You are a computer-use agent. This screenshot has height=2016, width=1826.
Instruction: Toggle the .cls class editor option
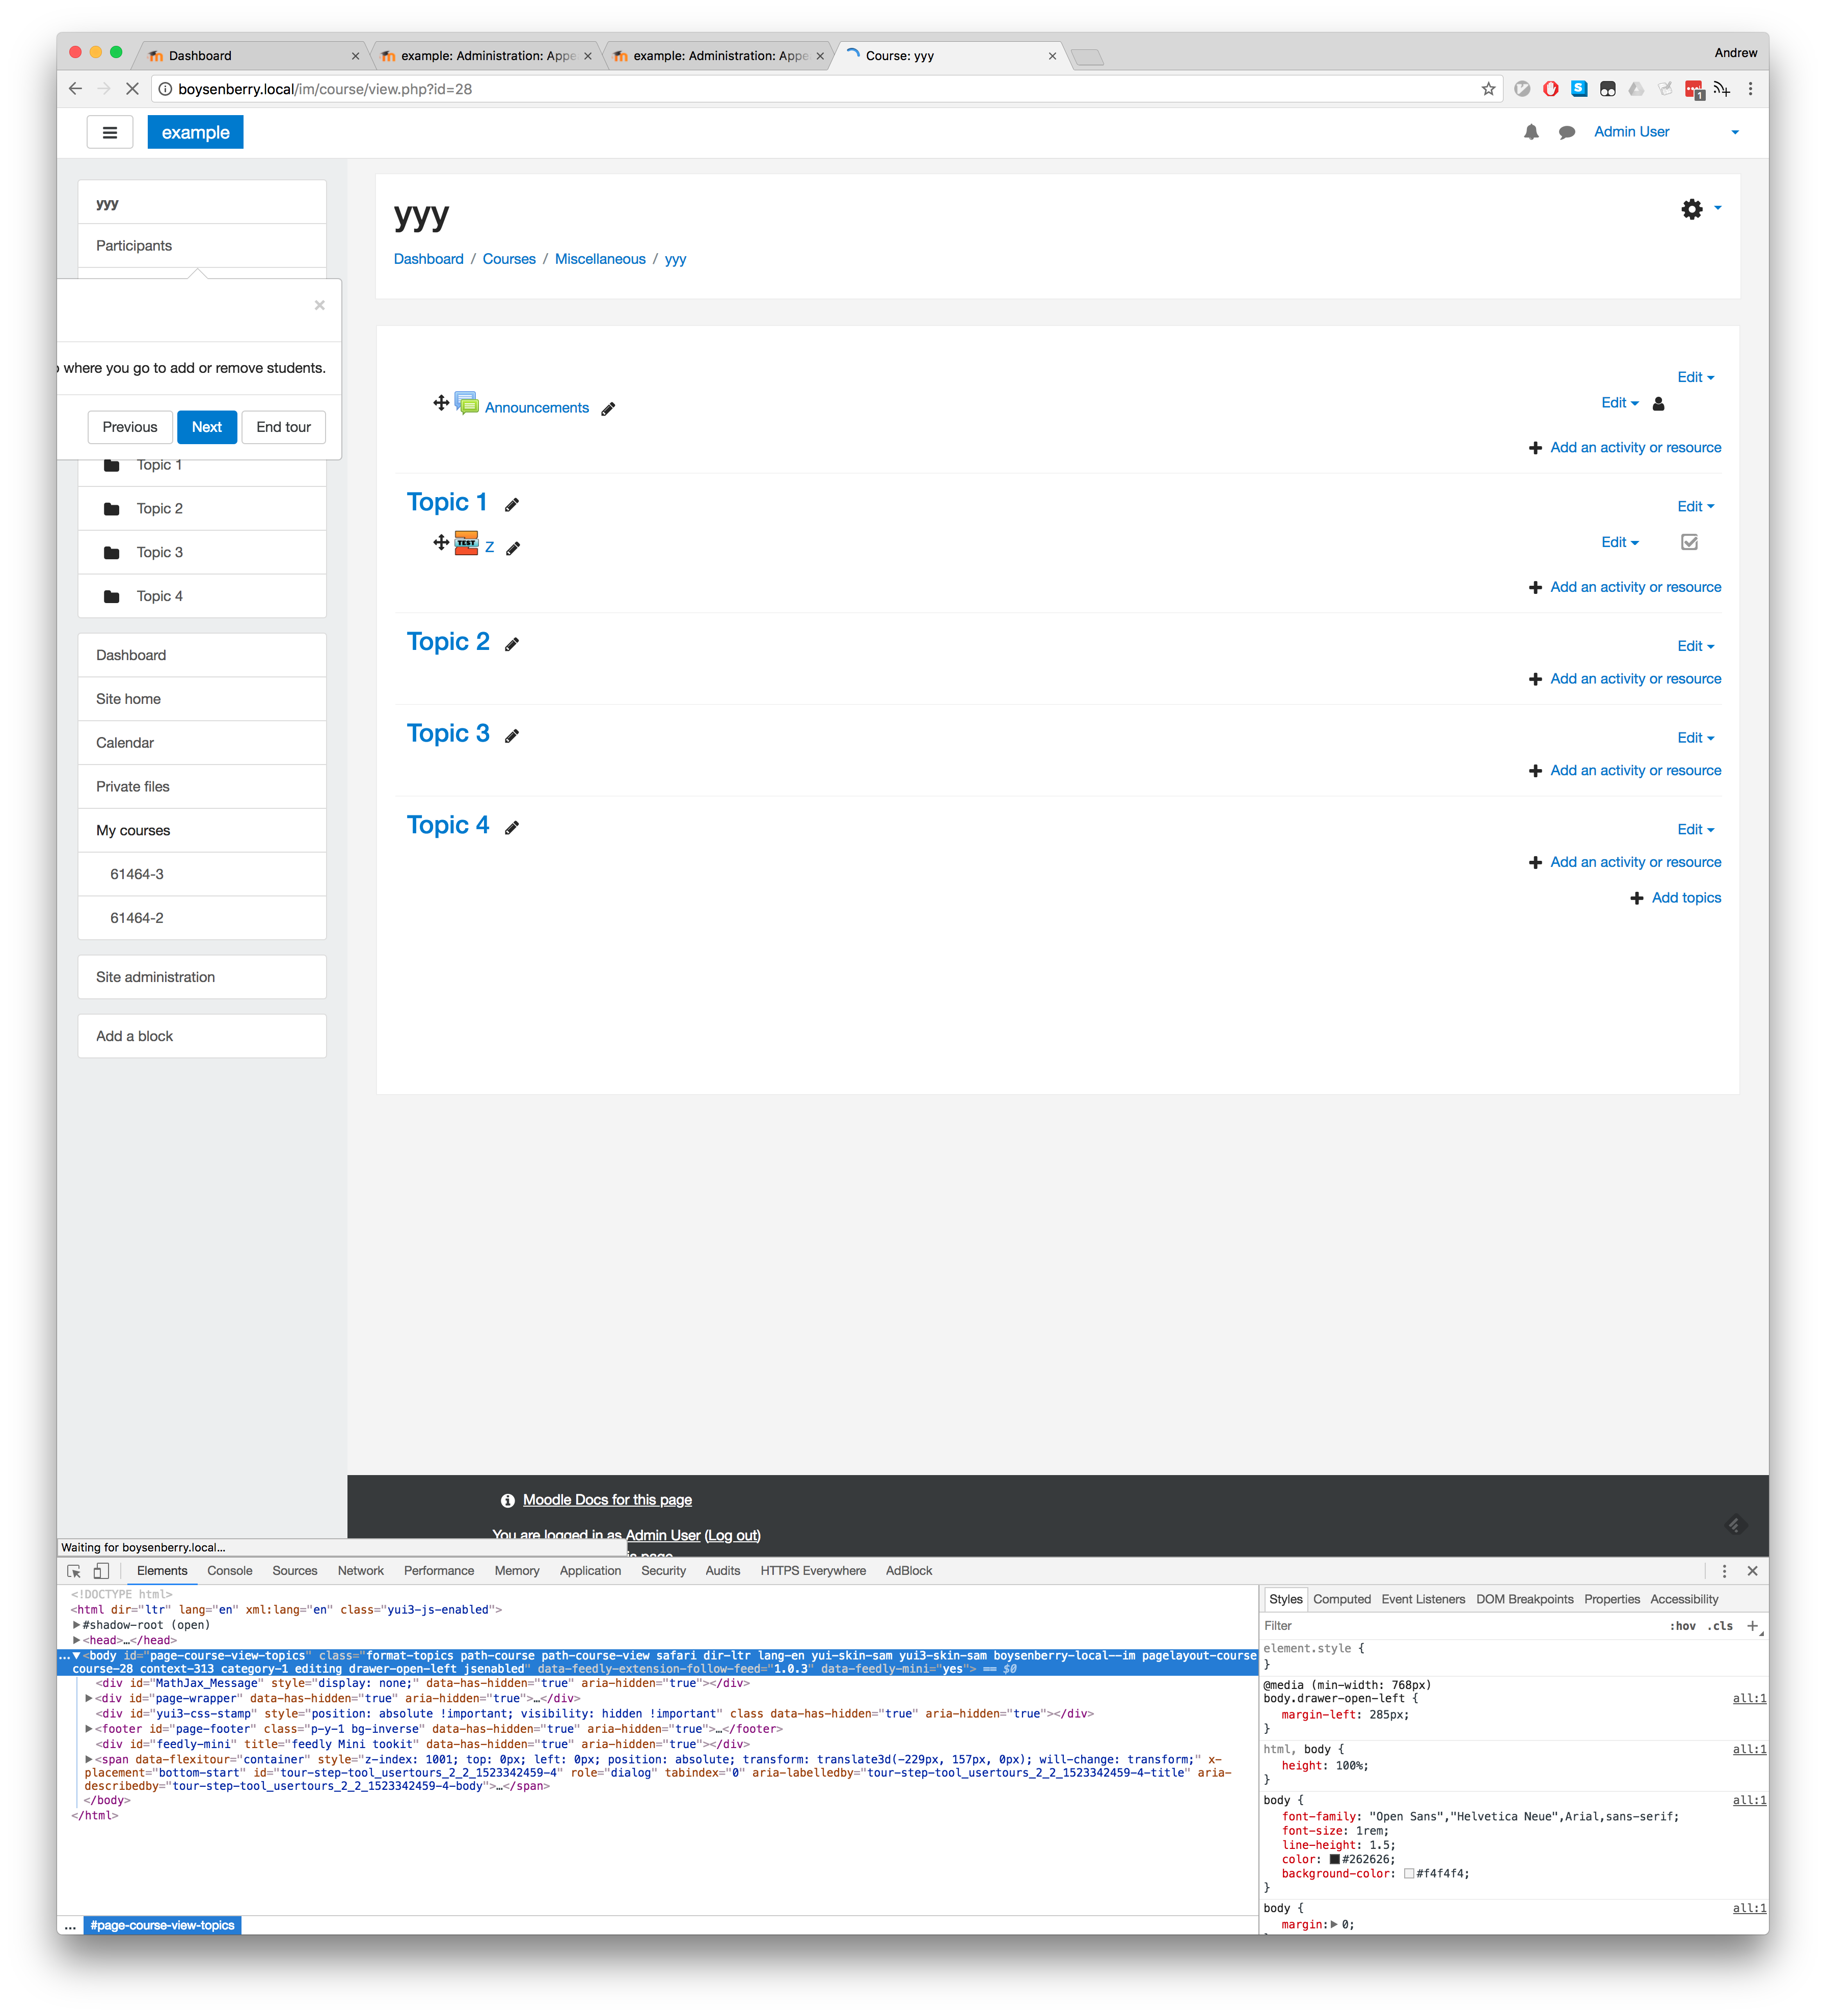(1720, 1626)
